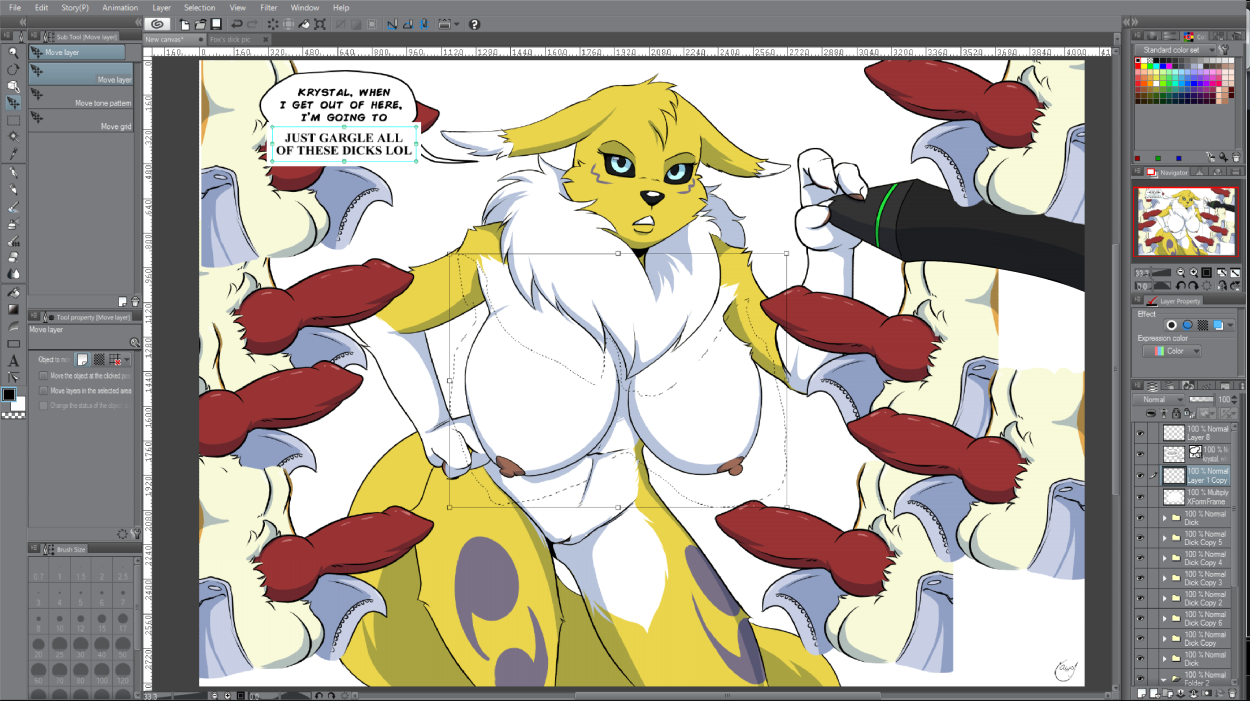Viewport: 1250px width, 701px height.
Task: Select the Fill bucket tool
Action: pos(13,293)
